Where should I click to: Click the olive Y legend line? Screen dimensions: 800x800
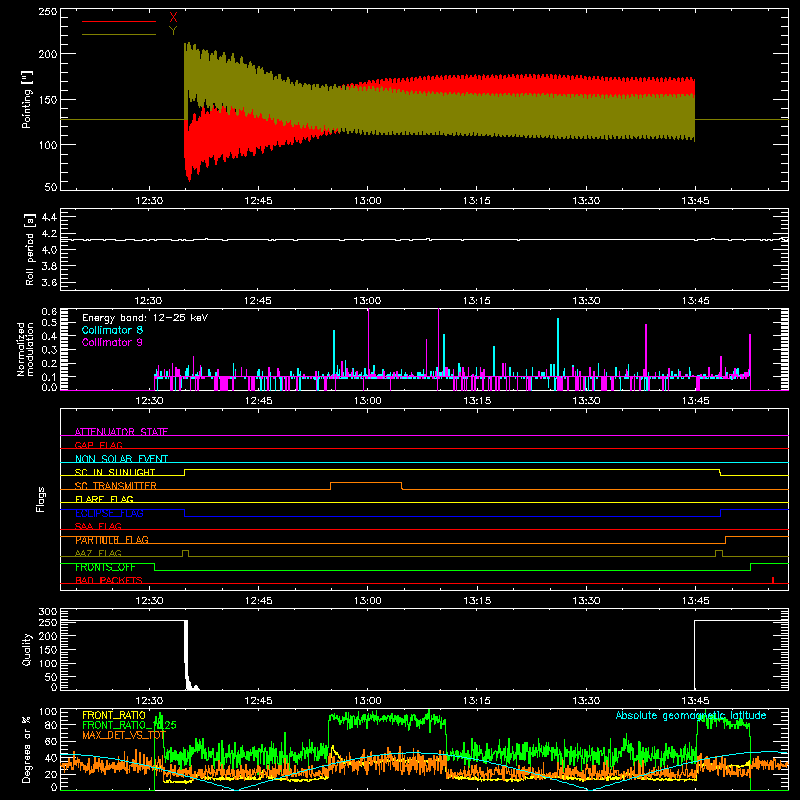coord(119,34)
